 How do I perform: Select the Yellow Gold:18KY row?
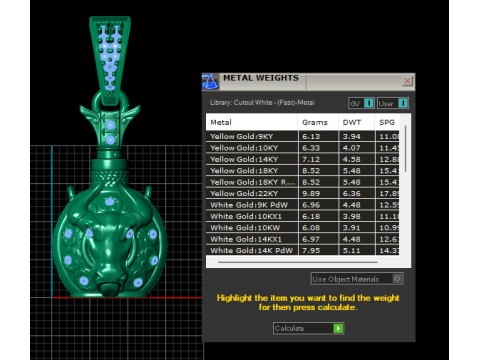[302, 171]
